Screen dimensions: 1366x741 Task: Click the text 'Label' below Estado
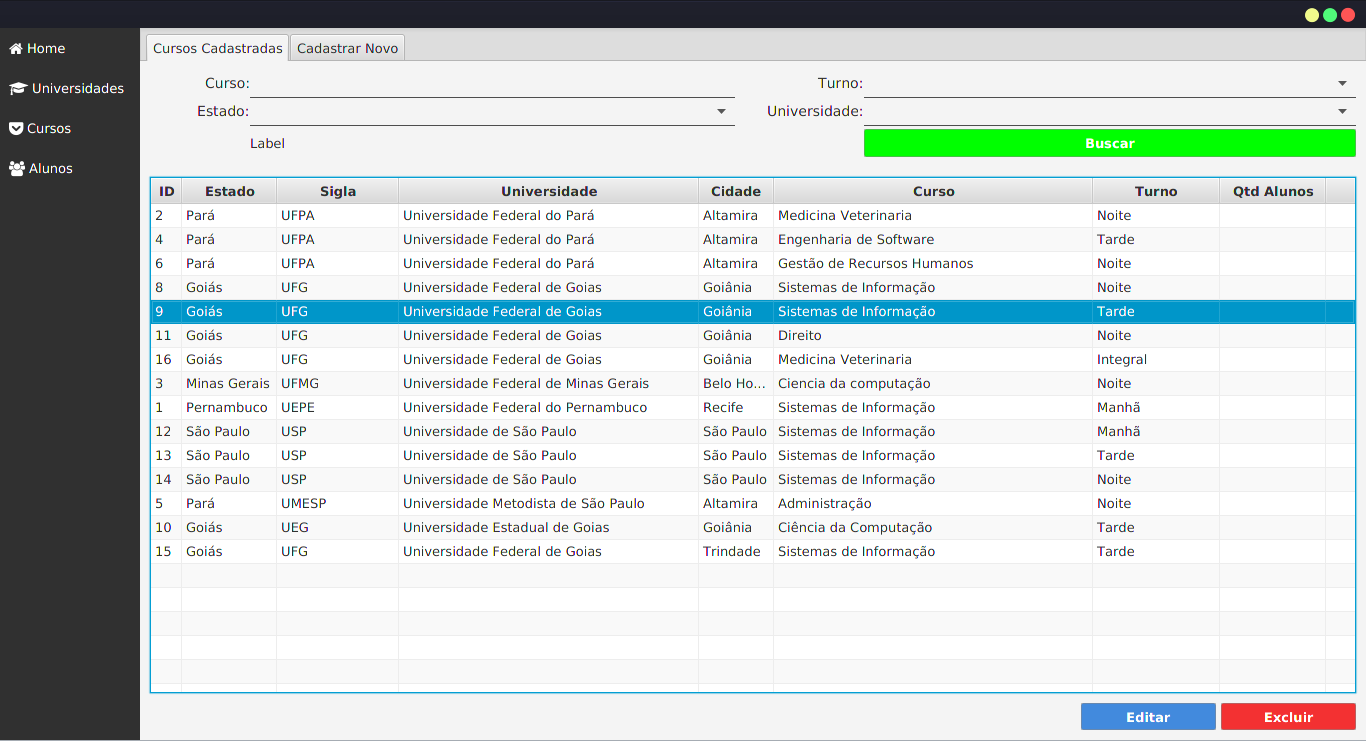267,143
